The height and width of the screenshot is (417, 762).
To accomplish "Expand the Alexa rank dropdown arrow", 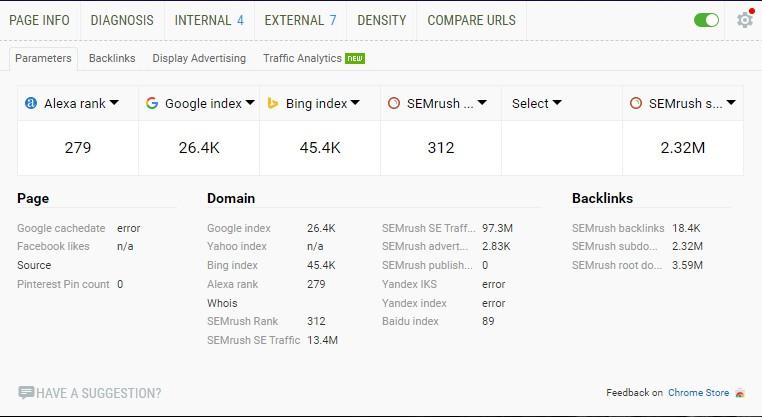I will [114, 103].
